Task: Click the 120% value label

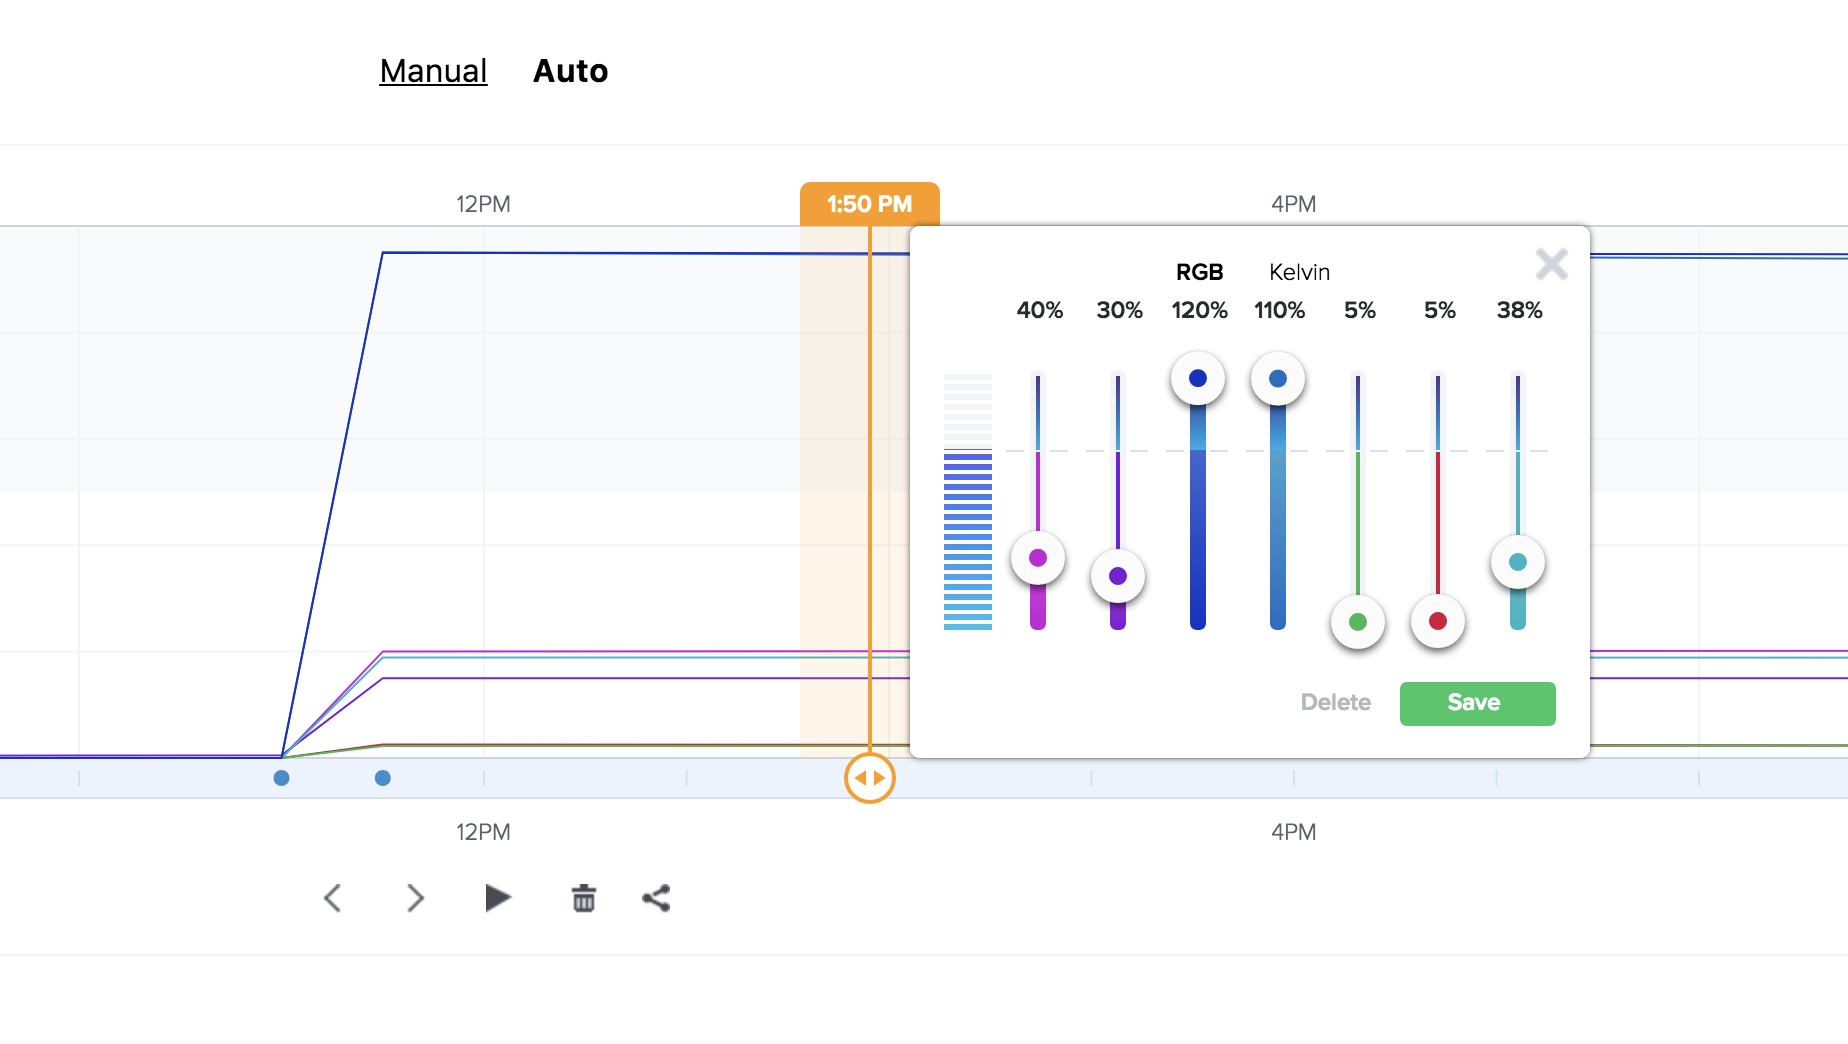Action: tap(1199, 311)
